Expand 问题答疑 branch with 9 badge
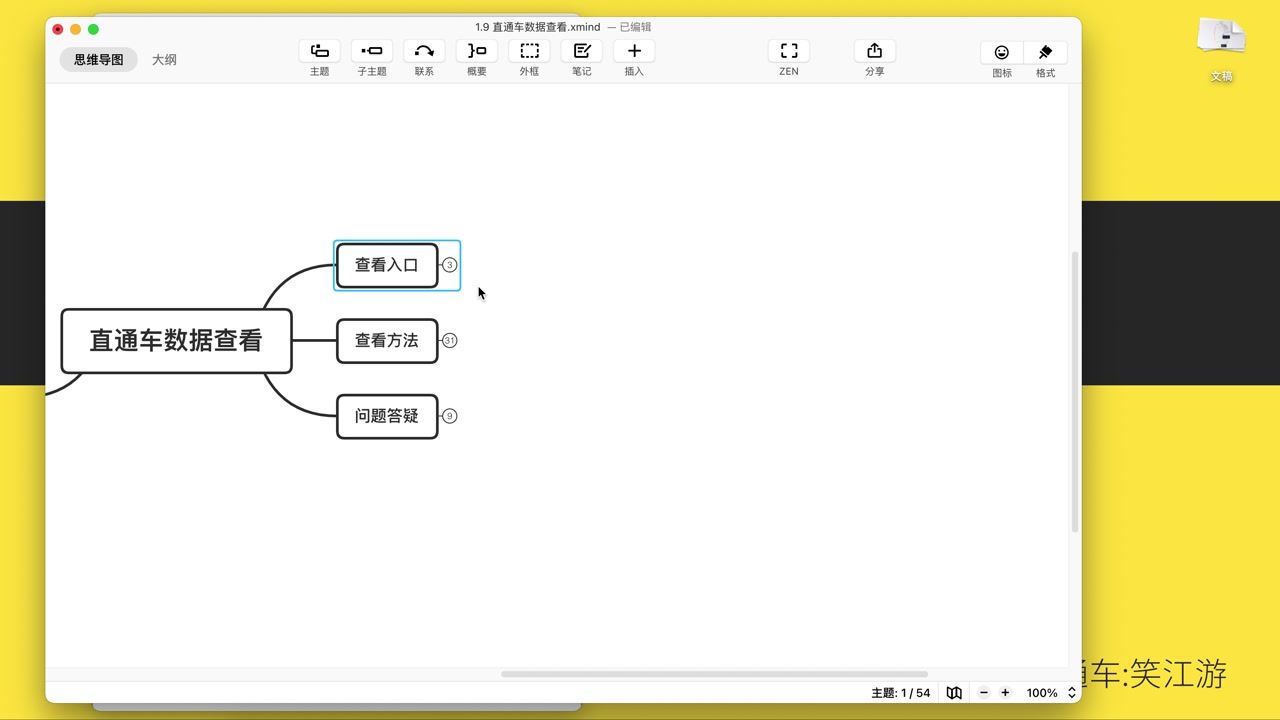1280x720 pixels. 450,416
